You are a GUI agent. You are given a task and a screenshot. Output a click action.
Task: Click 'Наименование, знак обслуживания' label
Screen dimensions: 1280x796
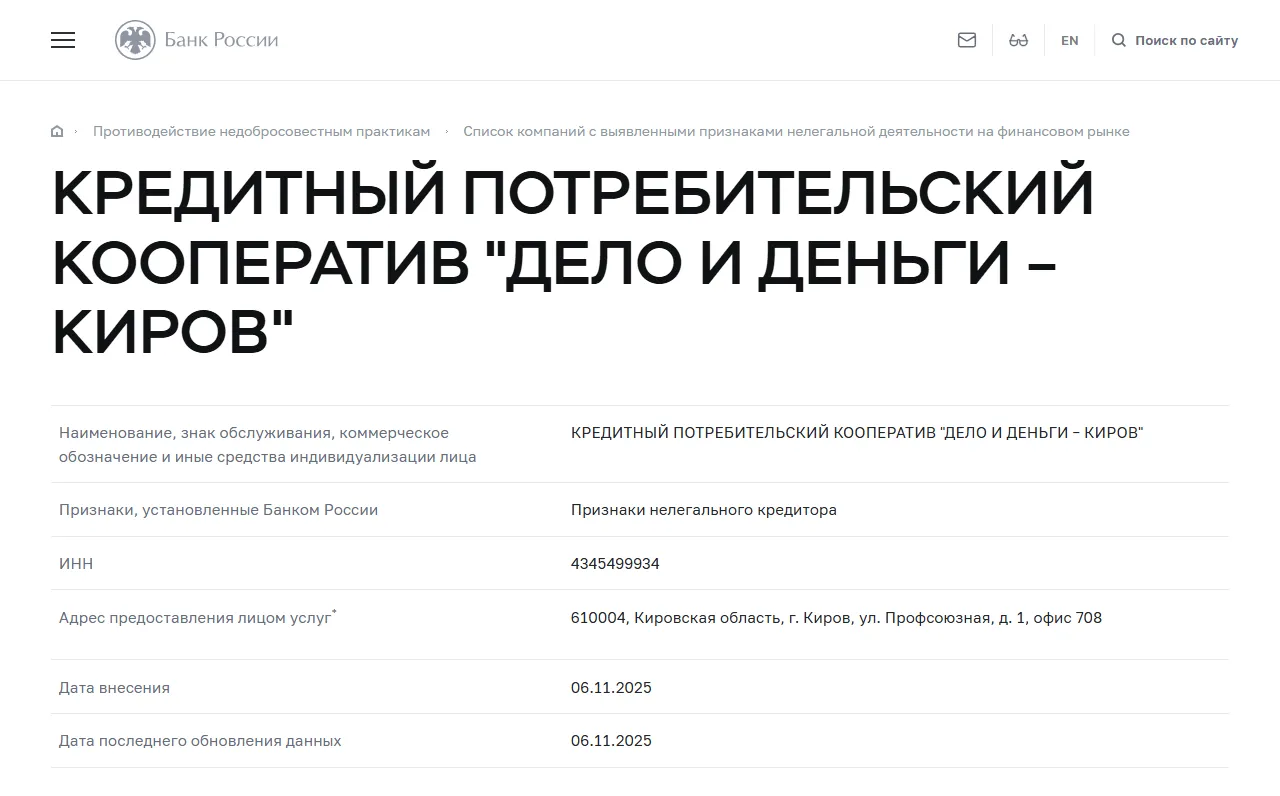click(x=268, y=445)
